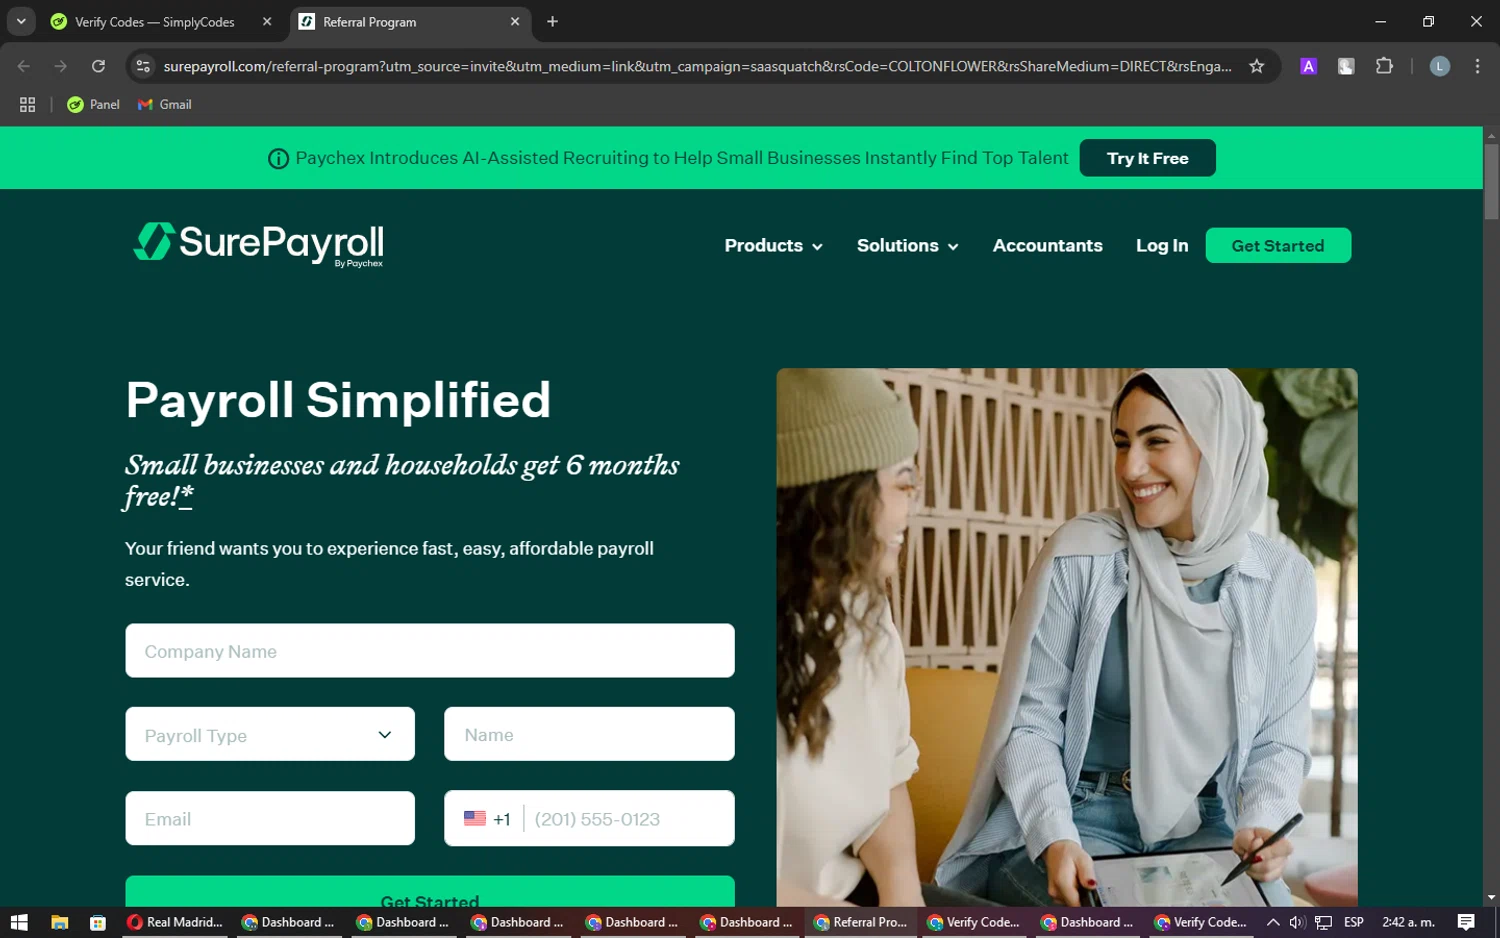Image resolution: width=1500 pixels, height=938 pixels.
Task: Open the Payroll Type dropdown
Action: 270,735
